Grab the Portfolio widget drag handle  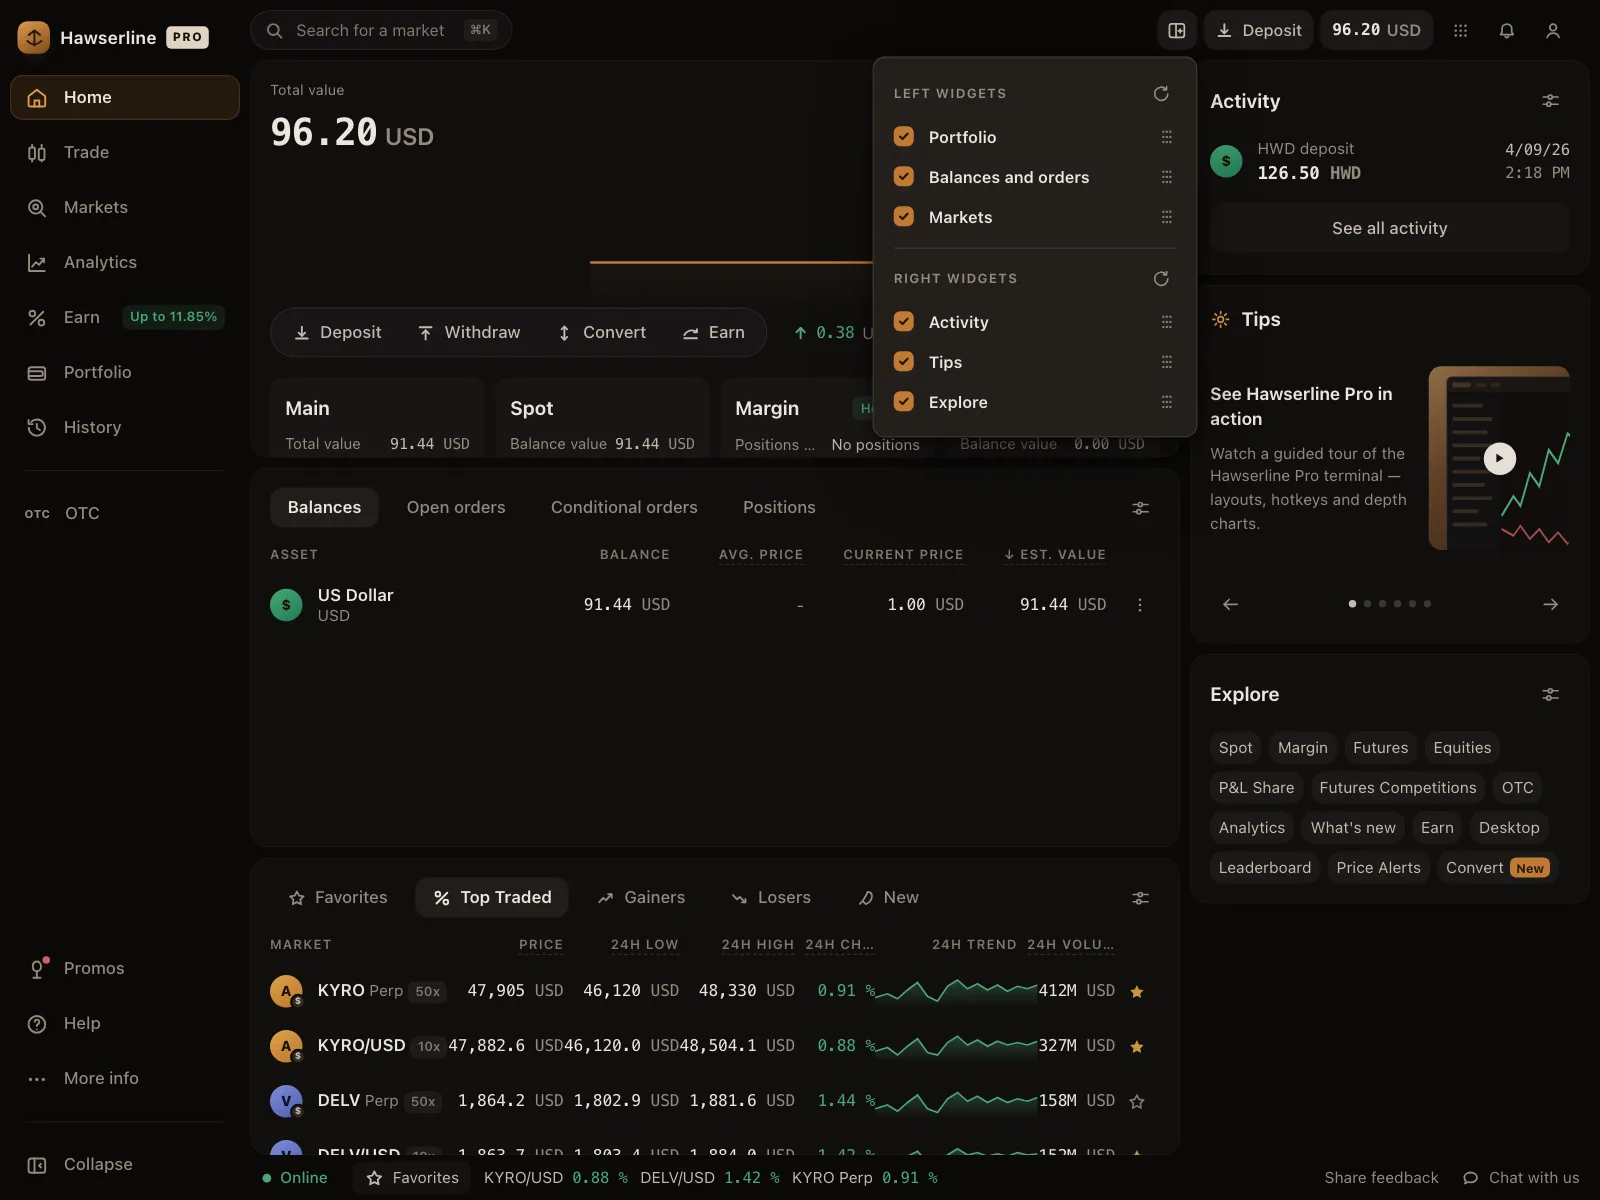pyautogui.click(x=1166, y=137)
